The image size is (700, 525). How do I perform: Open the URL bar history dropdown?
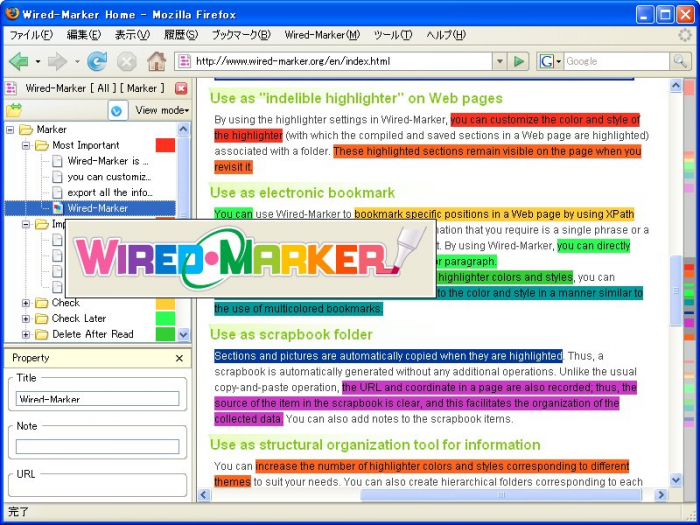pyautogui.click(x=500, y=61)
